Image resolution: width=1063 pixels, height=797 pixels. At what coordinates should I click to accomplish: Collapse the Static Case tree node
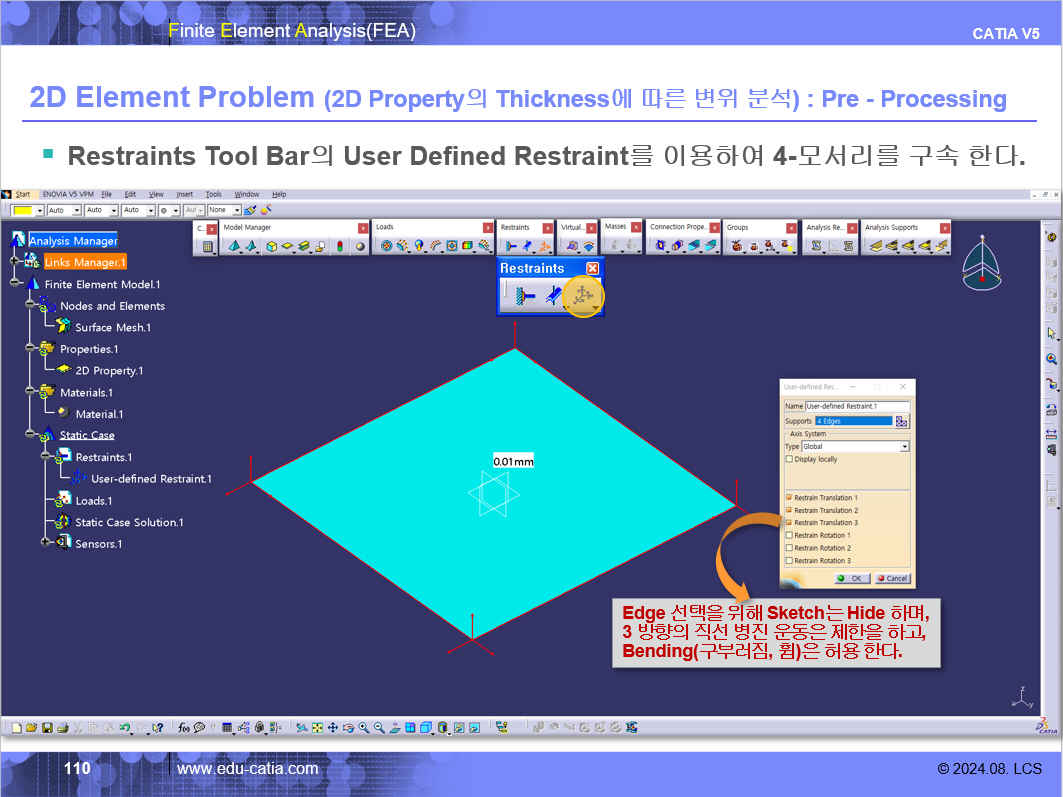[x=31, y=436]
